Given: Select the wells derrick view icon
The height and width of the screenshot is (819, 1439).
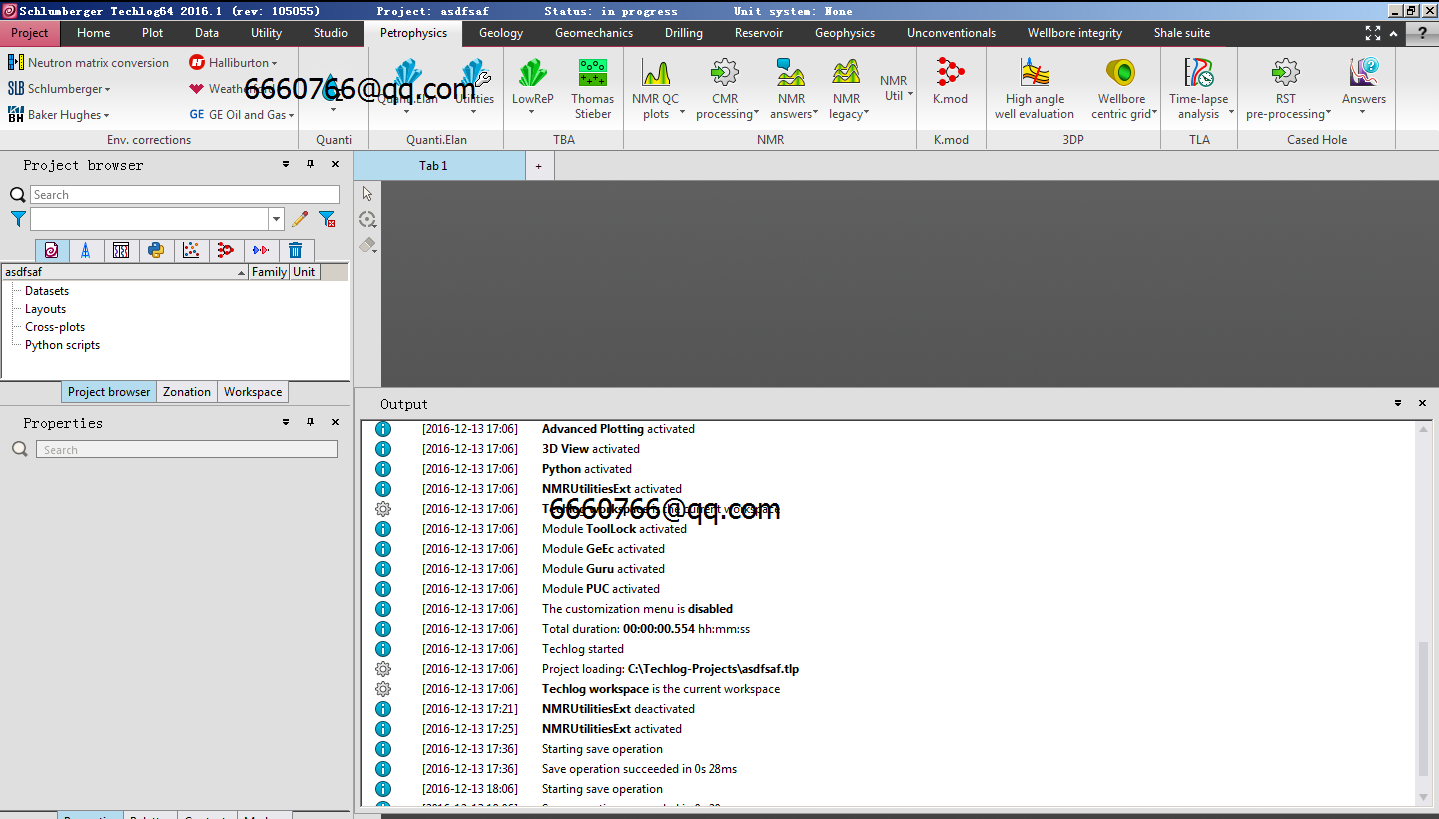Looking at the screenshot, I should pyautogui.click(x=85, y=251).
